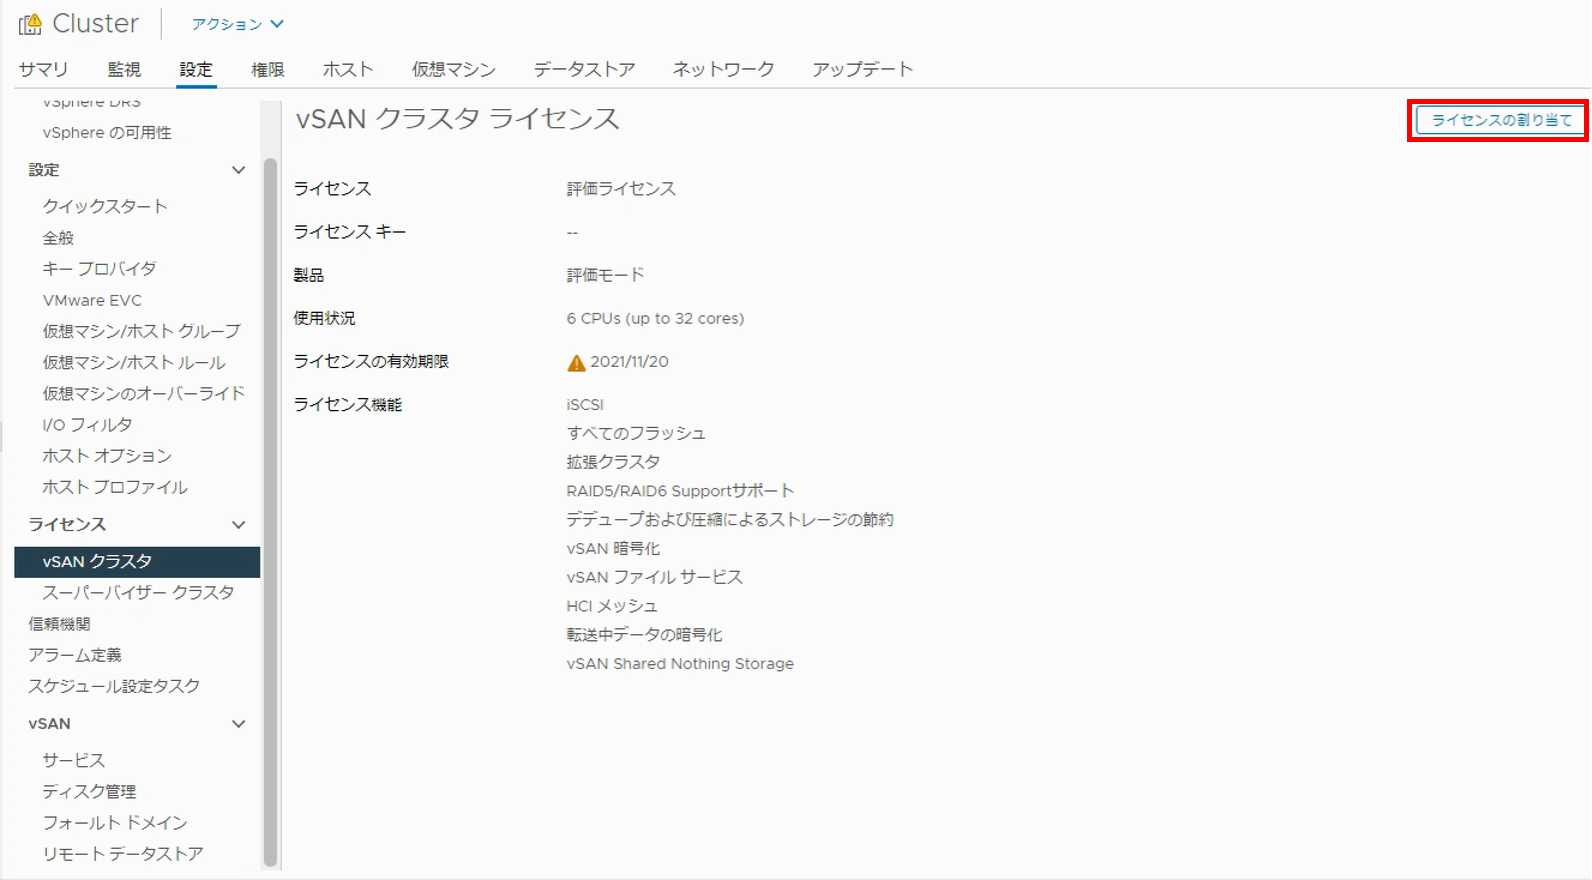Click the ライセンス キー label
1592x880 pixels.
(350, 232)
